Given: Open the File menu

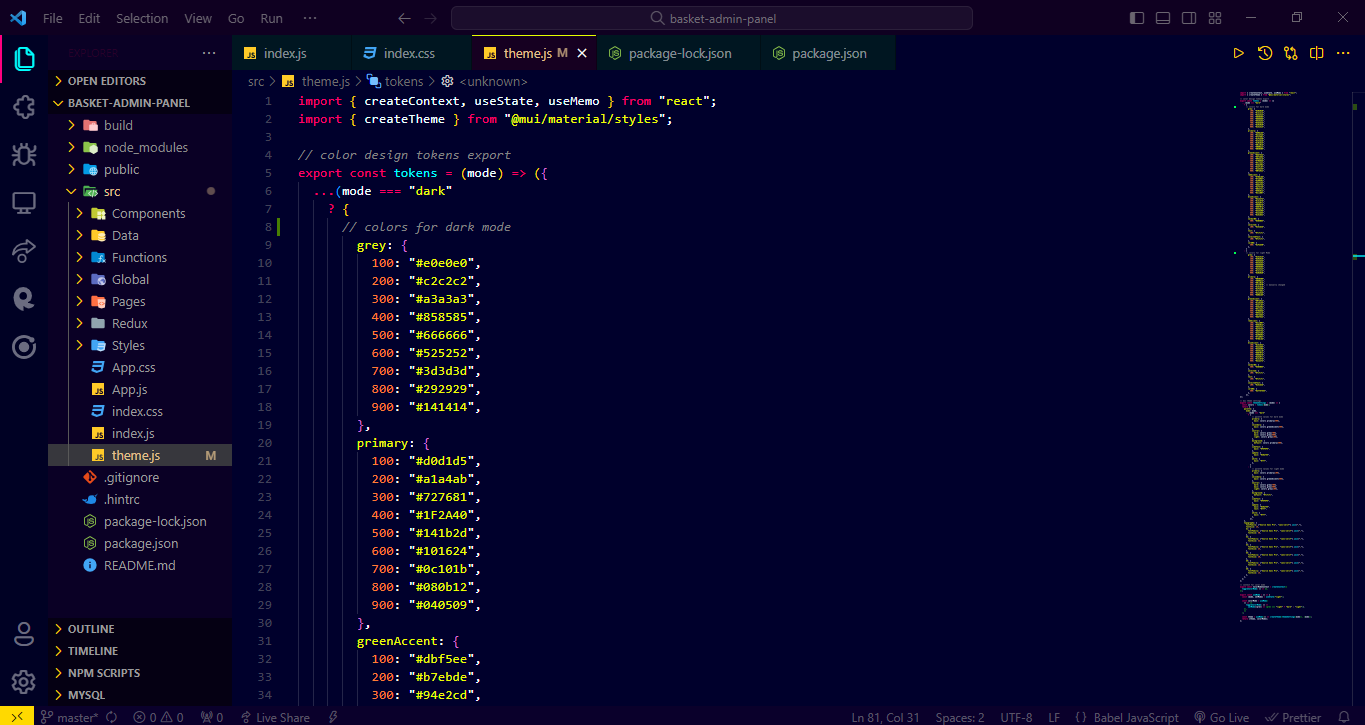Looking at the screenshot, I should (x=53, y=18).
